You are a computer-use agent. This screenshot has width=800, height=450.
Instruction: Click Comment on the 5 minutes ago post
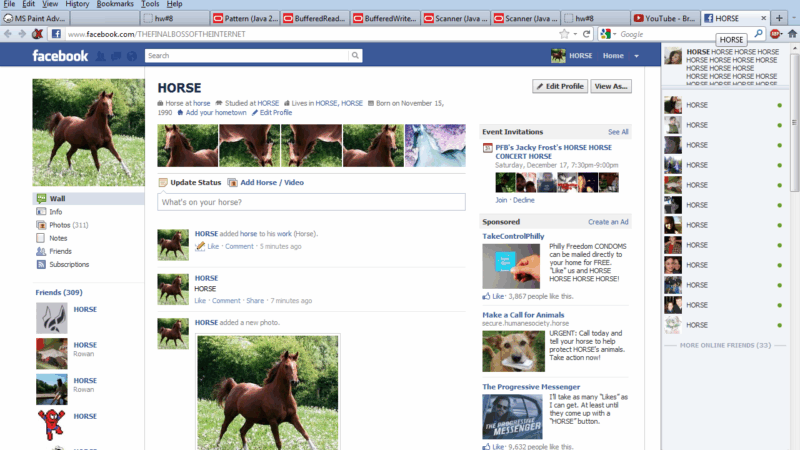tap(239, 246)
